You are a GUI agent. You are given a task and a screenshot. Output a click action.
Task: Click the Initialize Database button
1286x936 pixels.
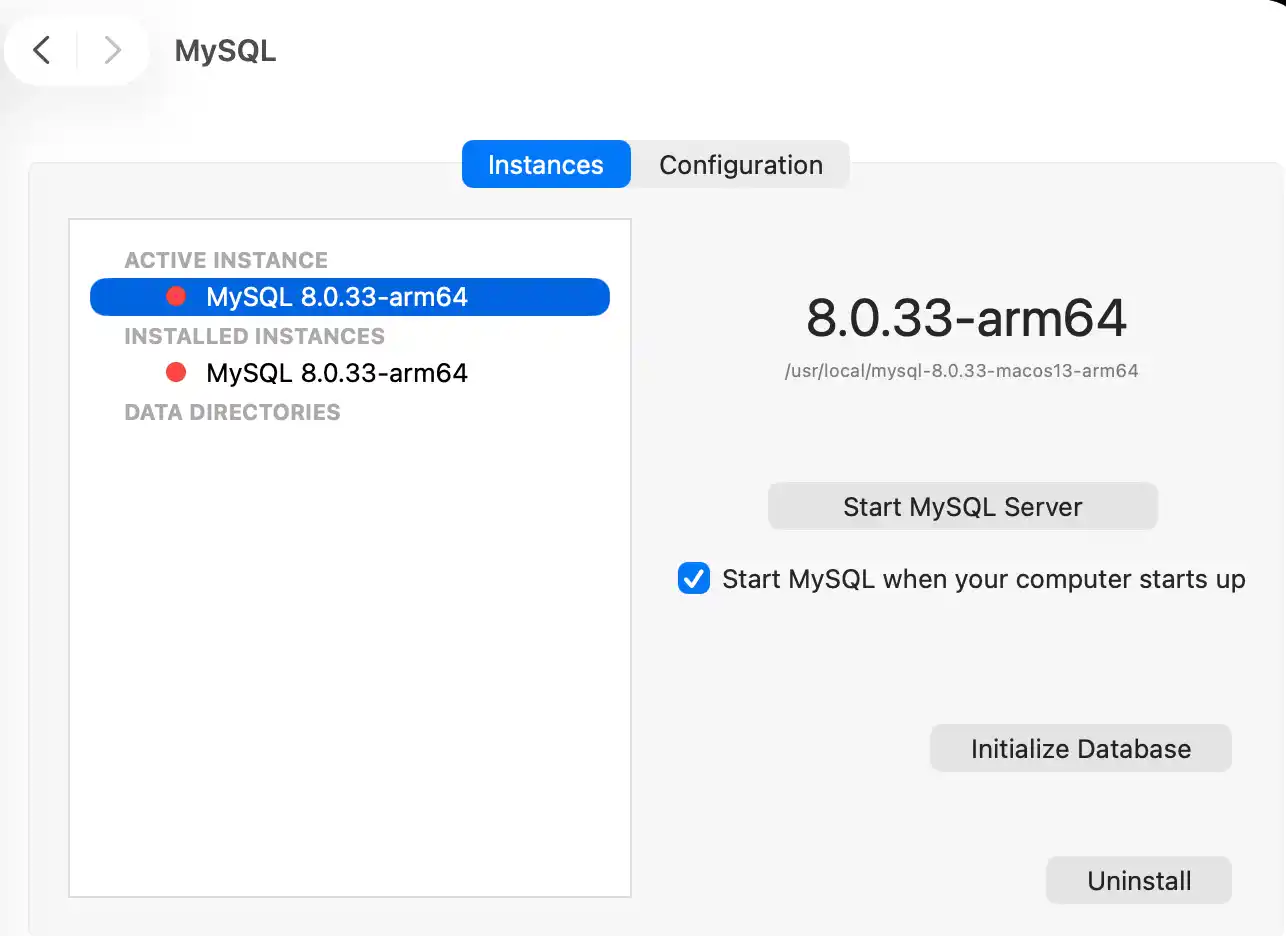click(x=1080, y=747)
